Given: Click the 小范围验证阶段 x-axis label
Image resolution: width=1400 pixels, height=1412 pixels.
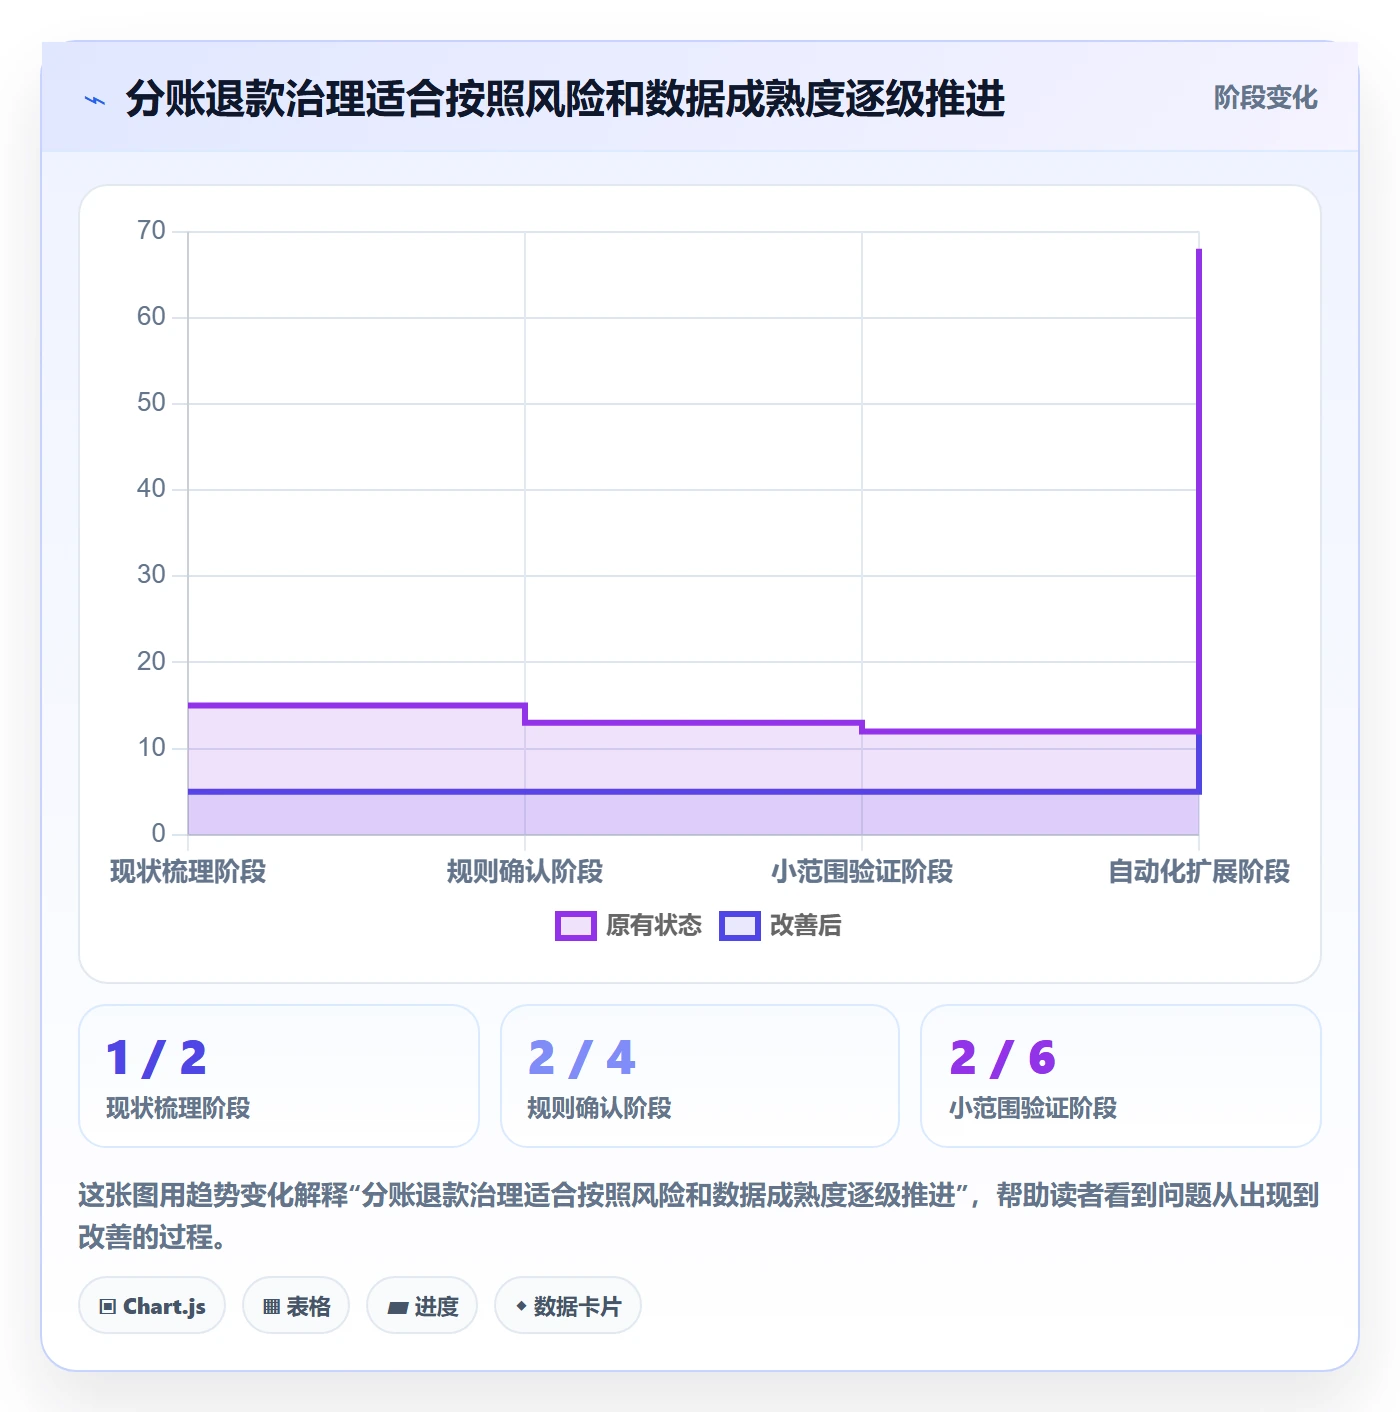Looking at the screenshot, I should click(862, 872).
